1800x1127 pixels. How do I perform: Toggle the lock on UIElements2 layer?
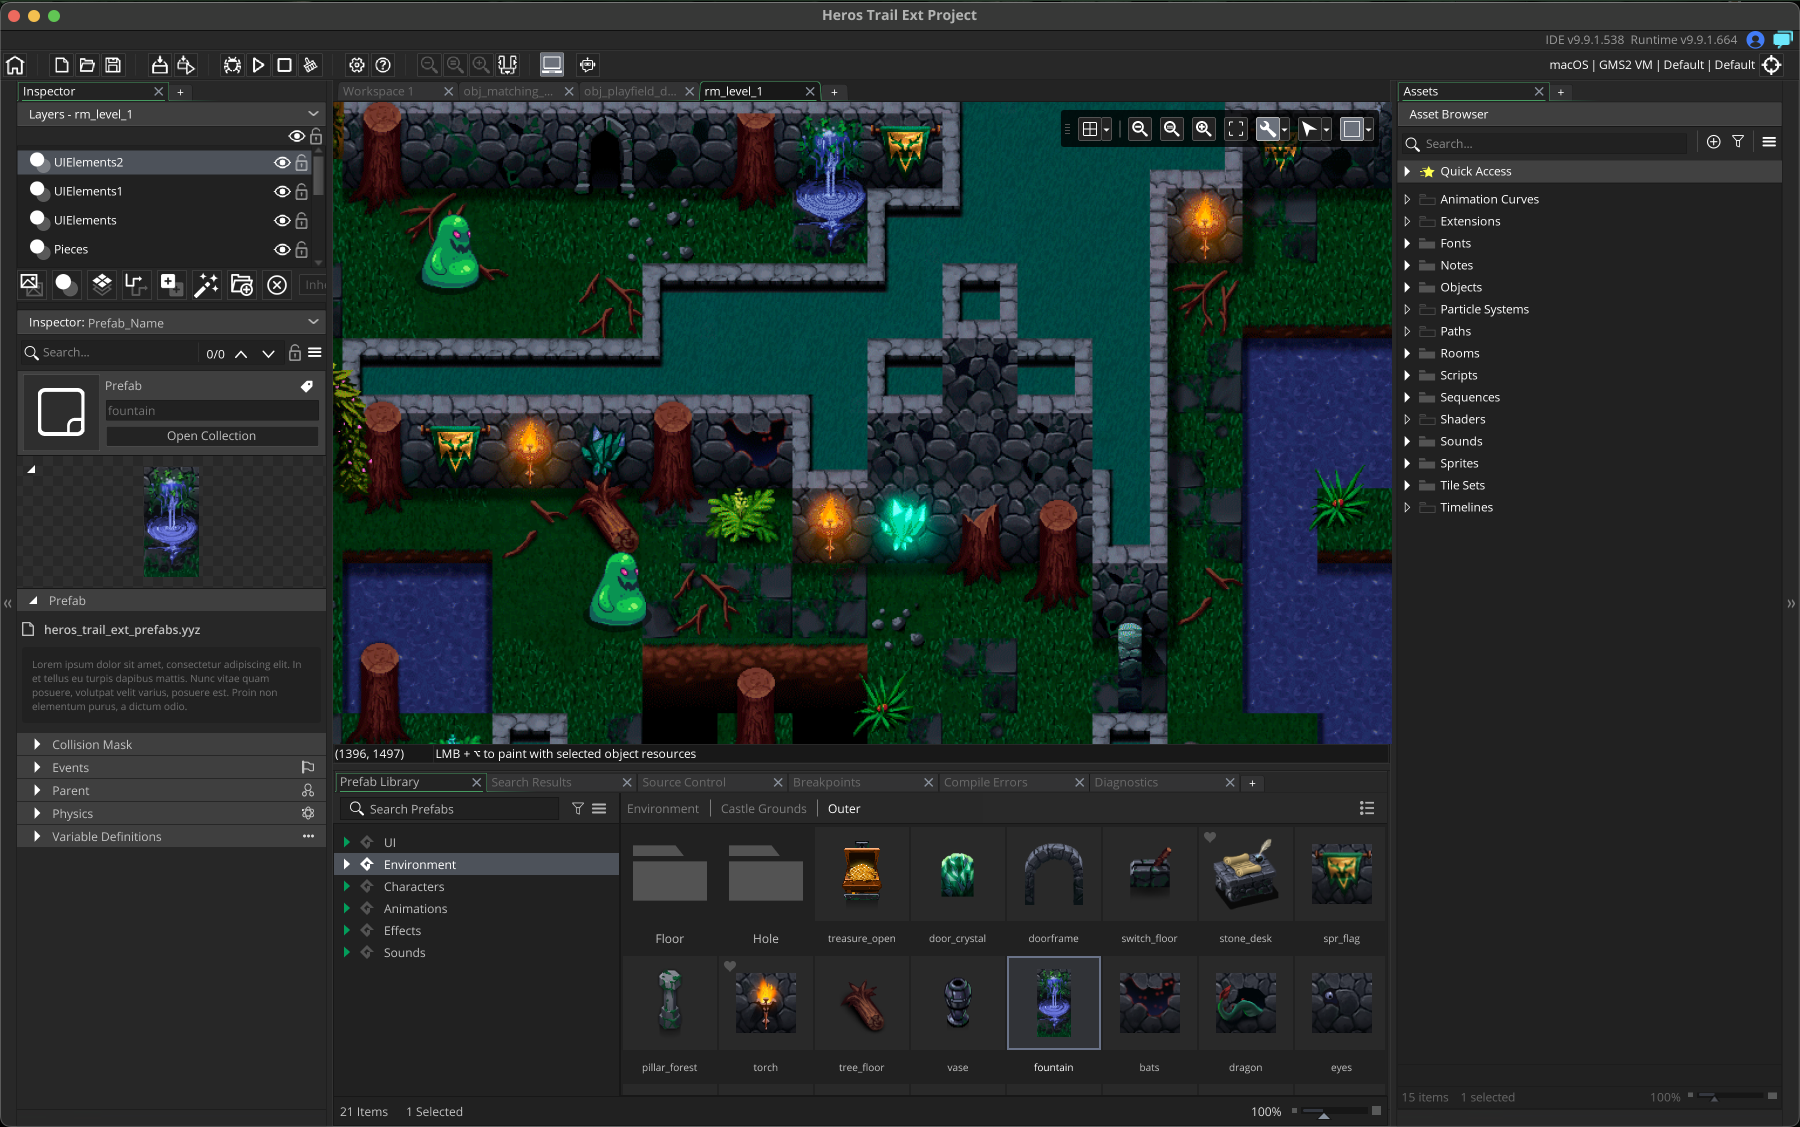pos(301,162)
